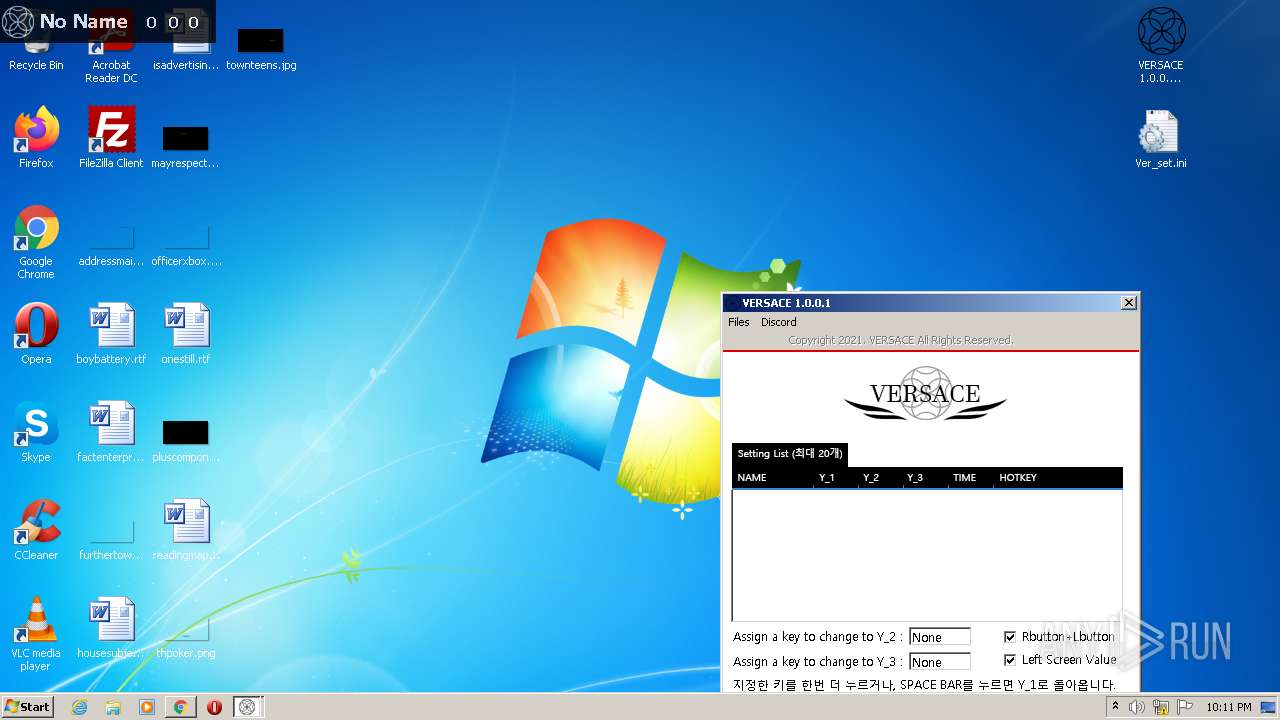Select the factenterpr... document icon
1280x720 pixels.
pyautogui.click(x=111, y=432)
